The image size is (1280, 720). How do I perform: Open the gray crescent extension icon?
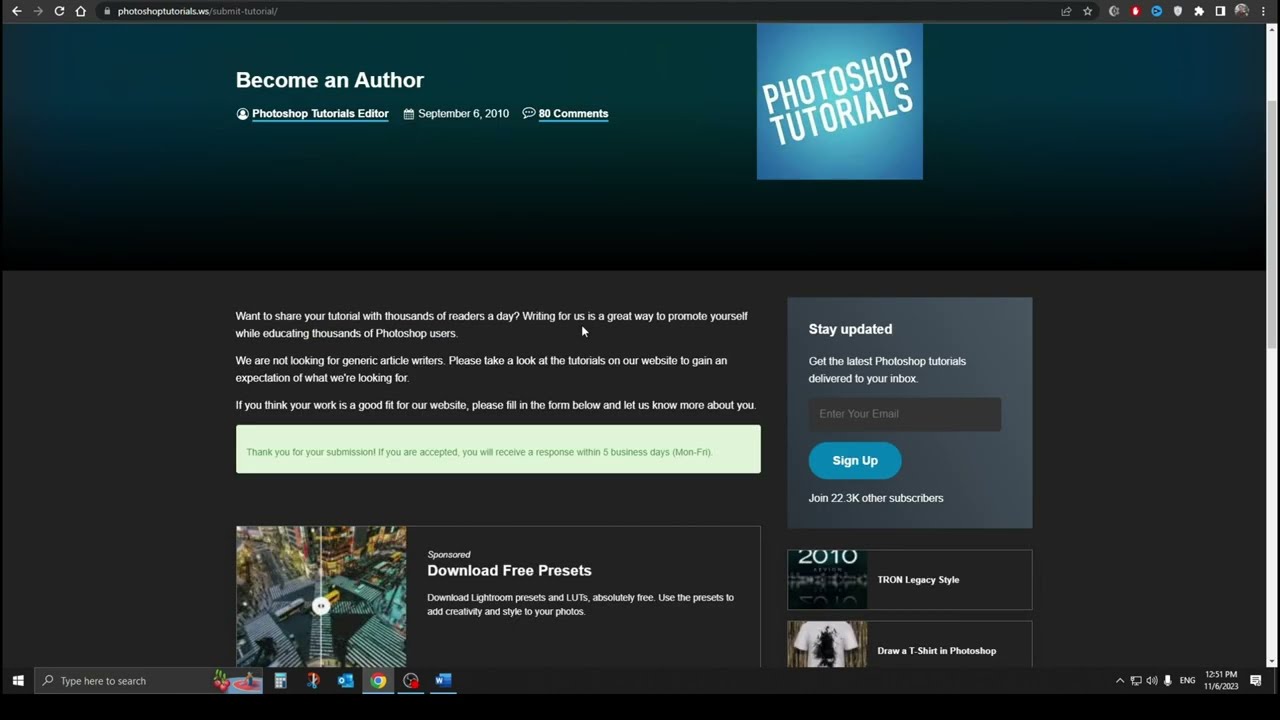[1114, 11]
